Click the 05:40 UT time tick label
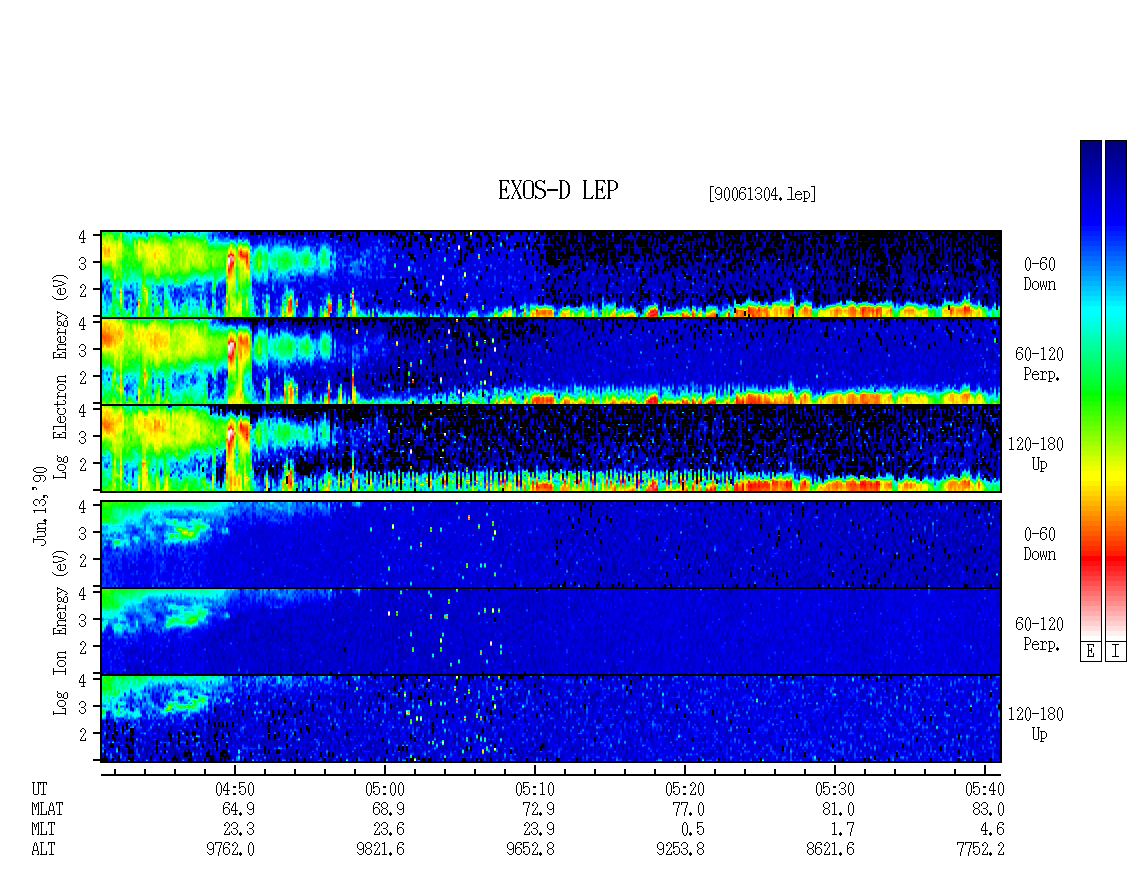The height and width of the screenshot is (875, 1130). pyautogui.click(x=984, y=789)
